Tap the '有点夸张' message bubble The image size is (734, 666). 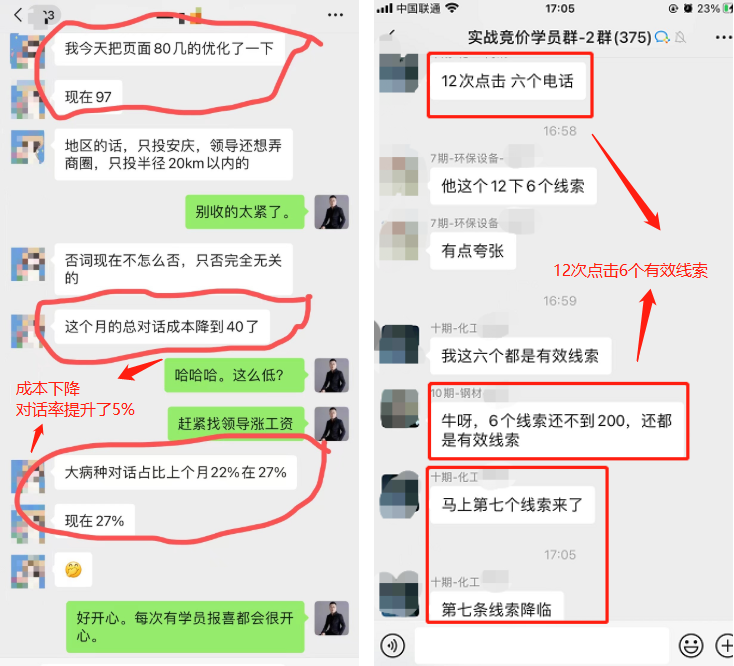click(473, 251)
